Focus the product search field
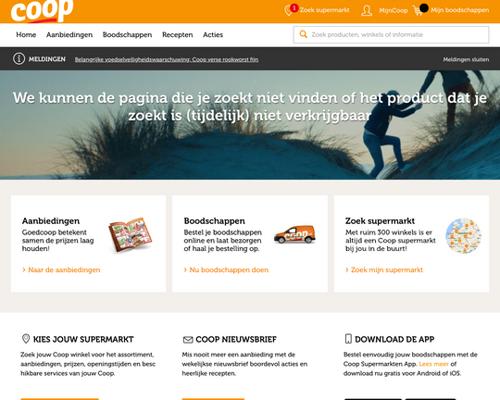The width and height of the screenshot is (500, 400). point(391,35)
